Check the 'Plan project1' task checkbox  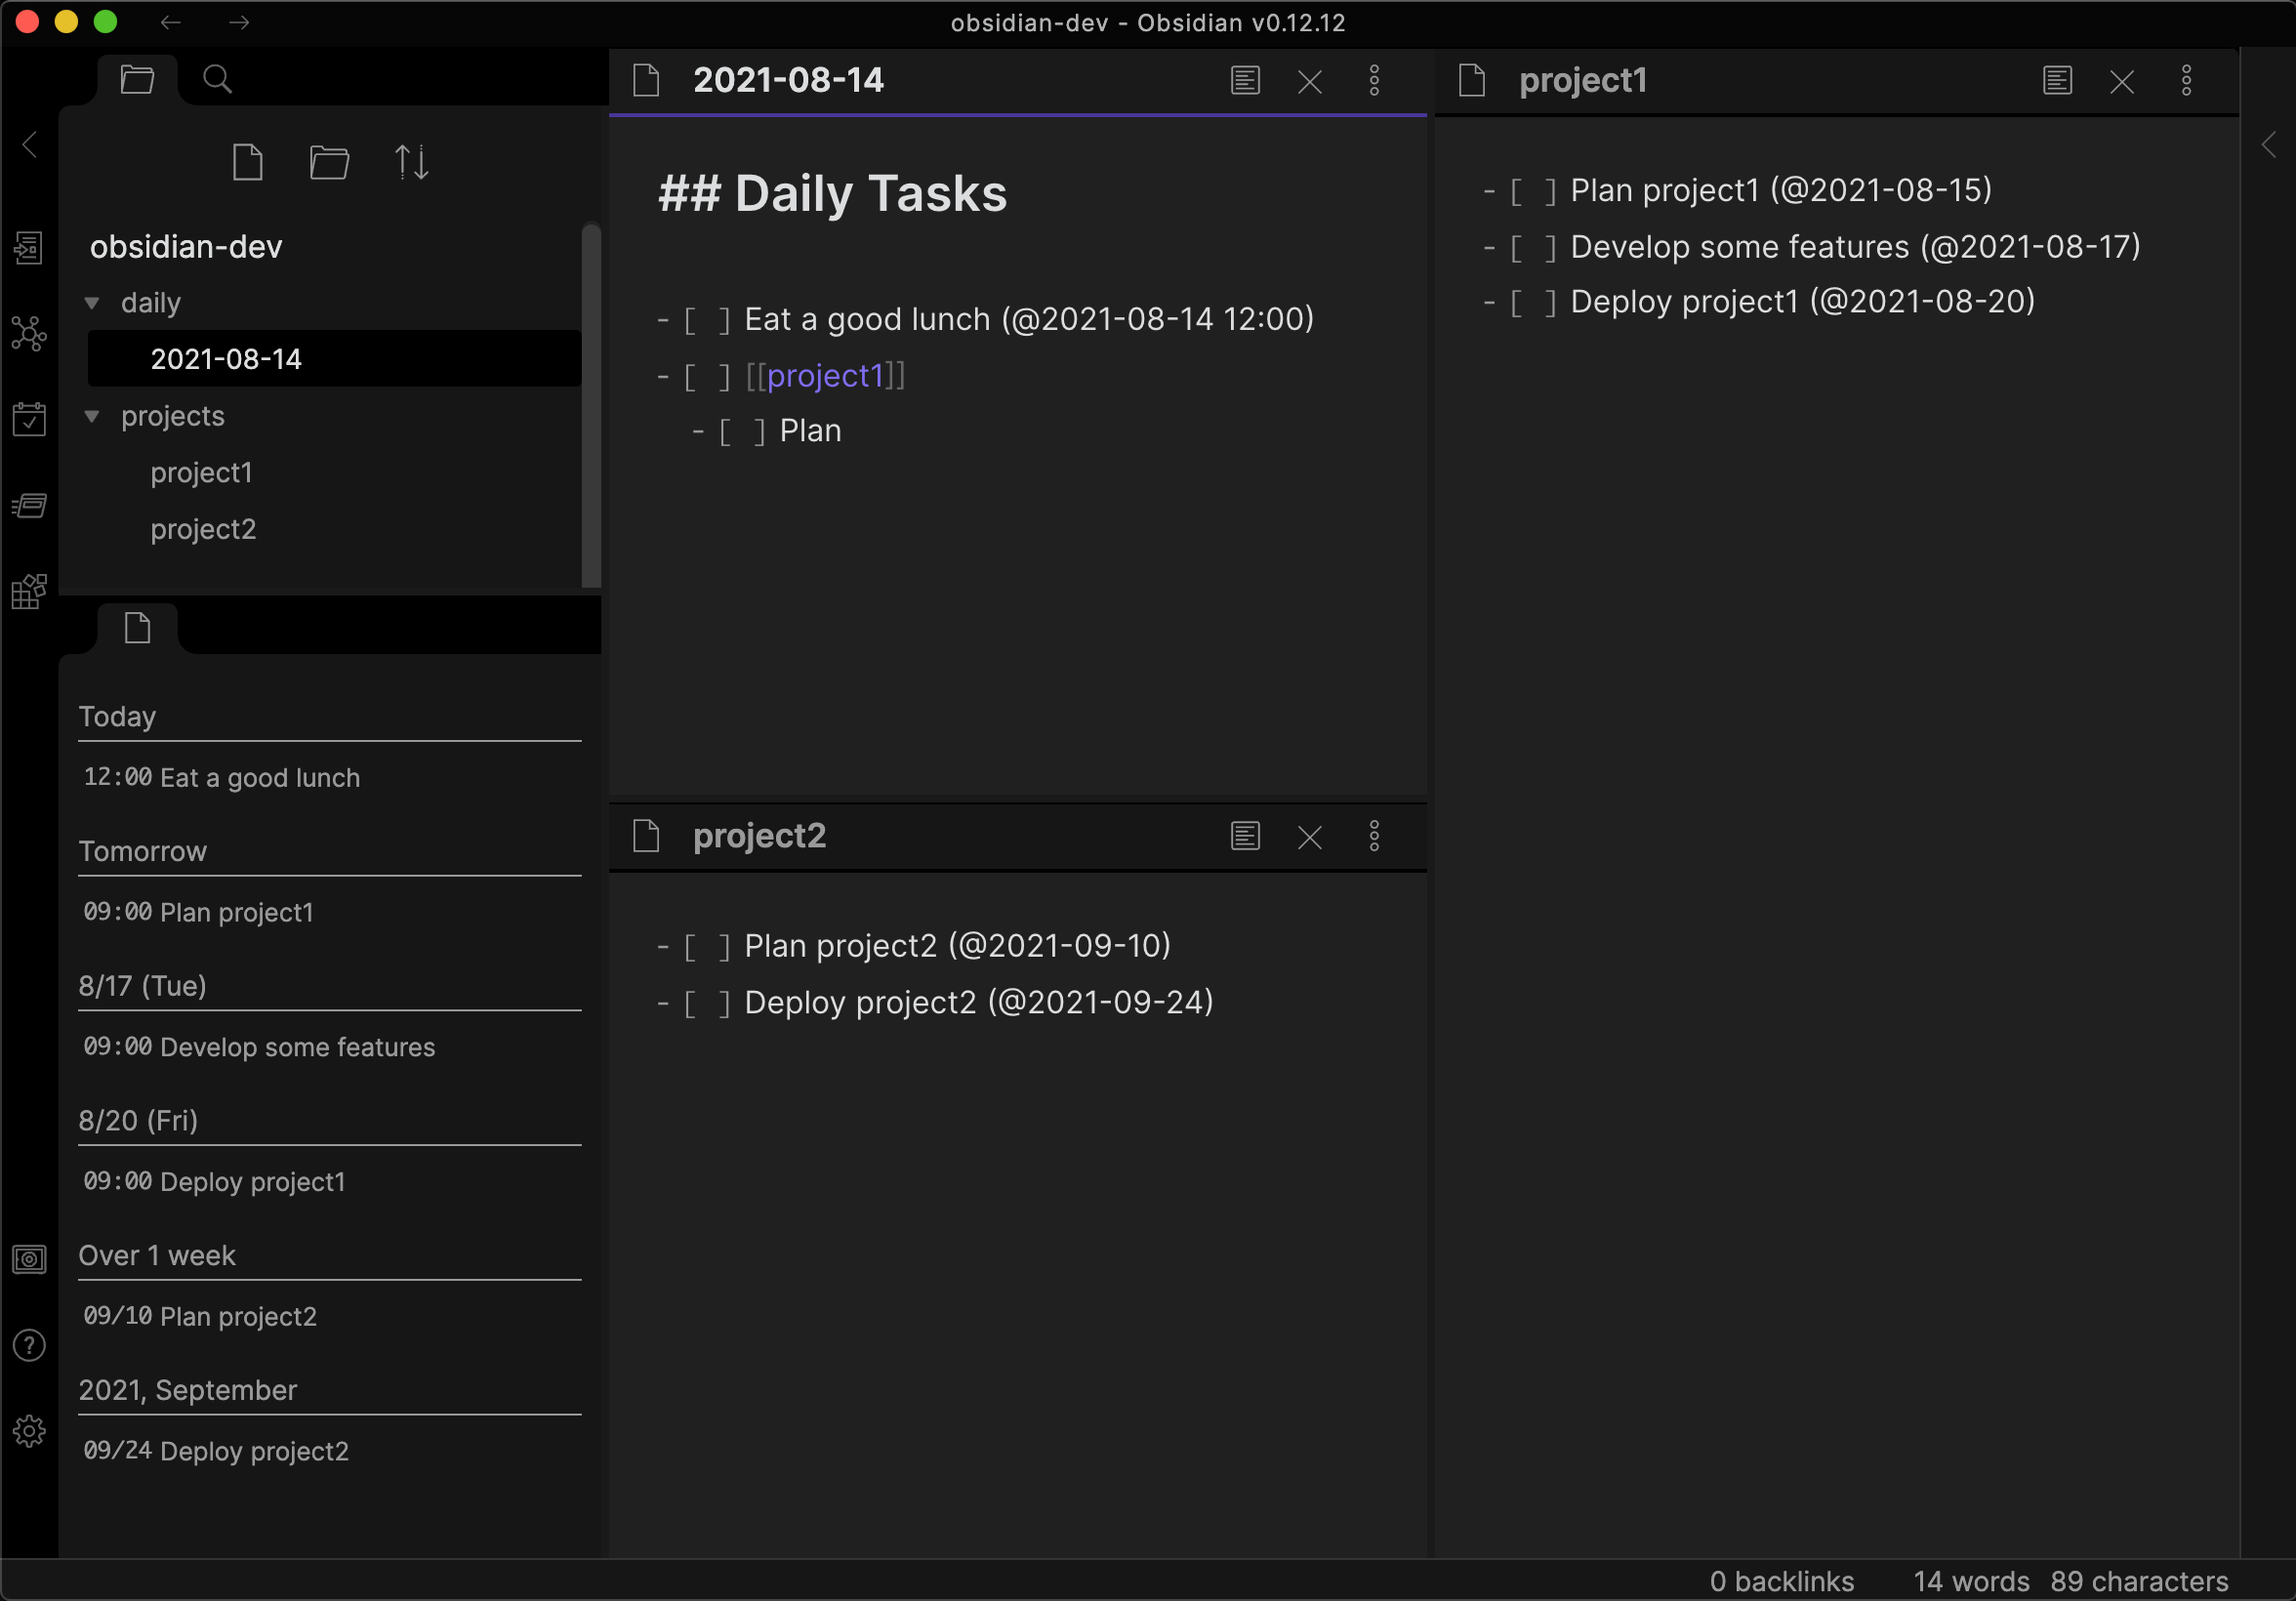click(1533, 191)
